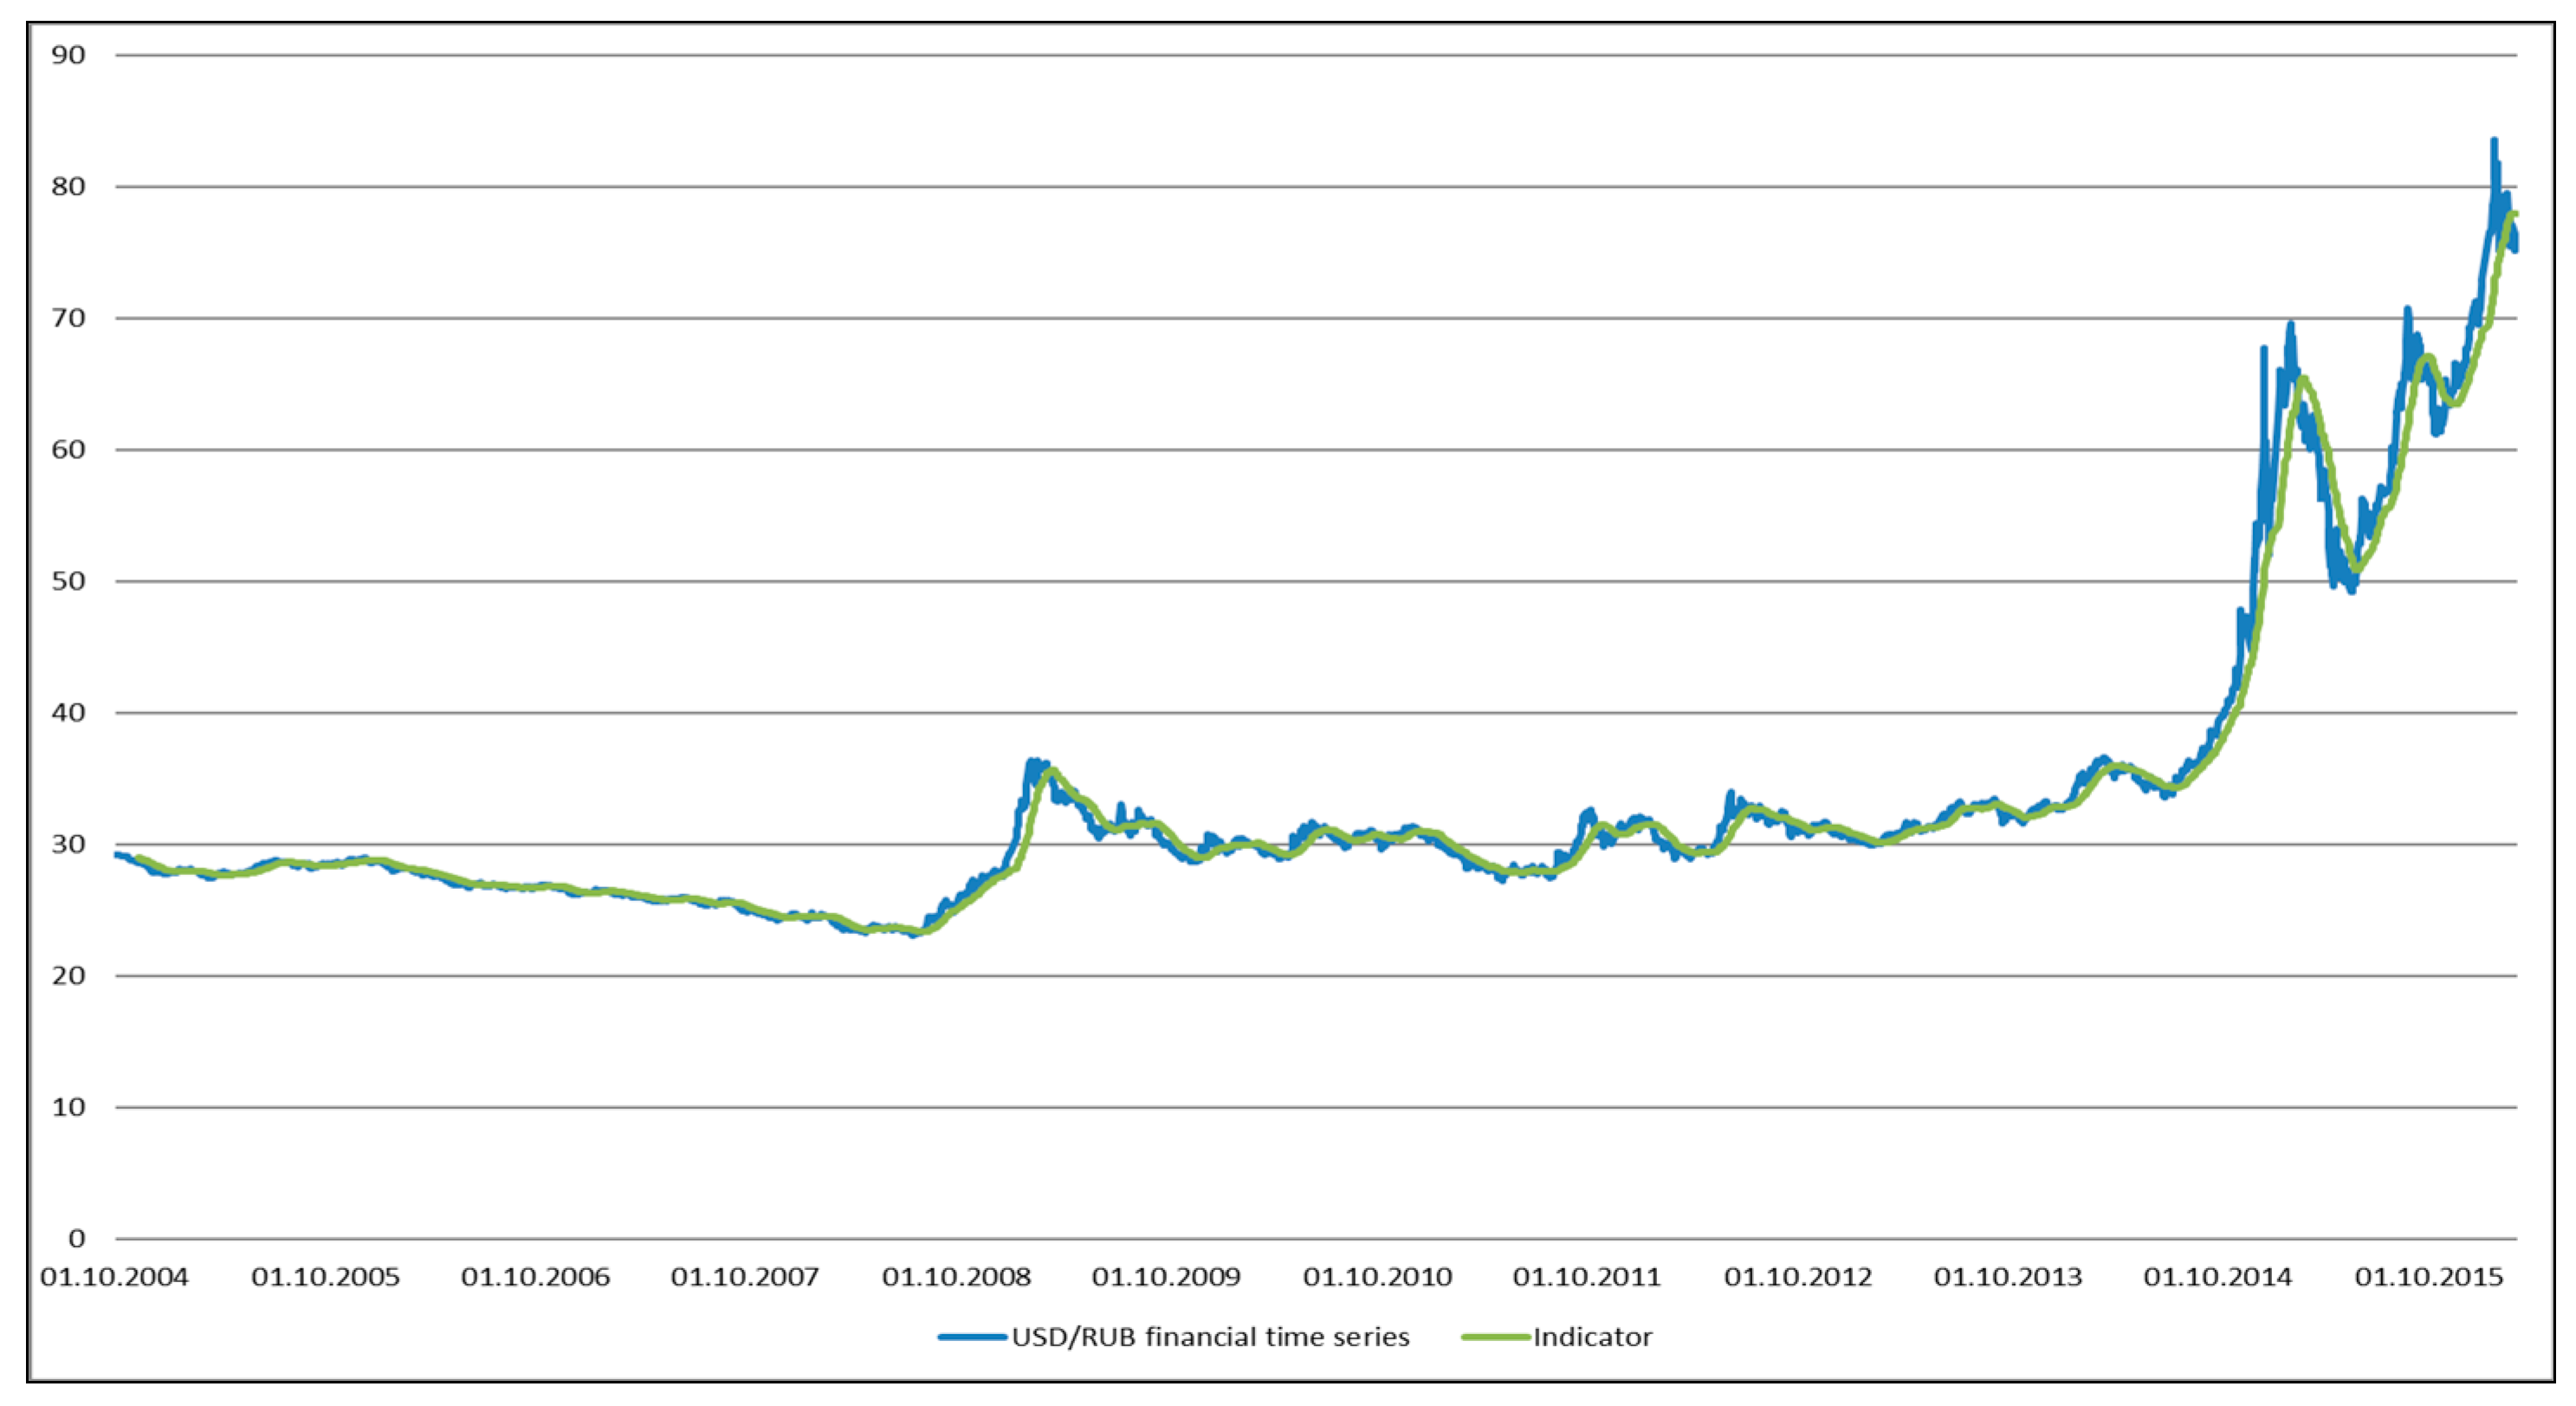This screenshot has width=2576, height=1406.
Task: Click the 0 value on y-axis
Action: click(76, 1239)
